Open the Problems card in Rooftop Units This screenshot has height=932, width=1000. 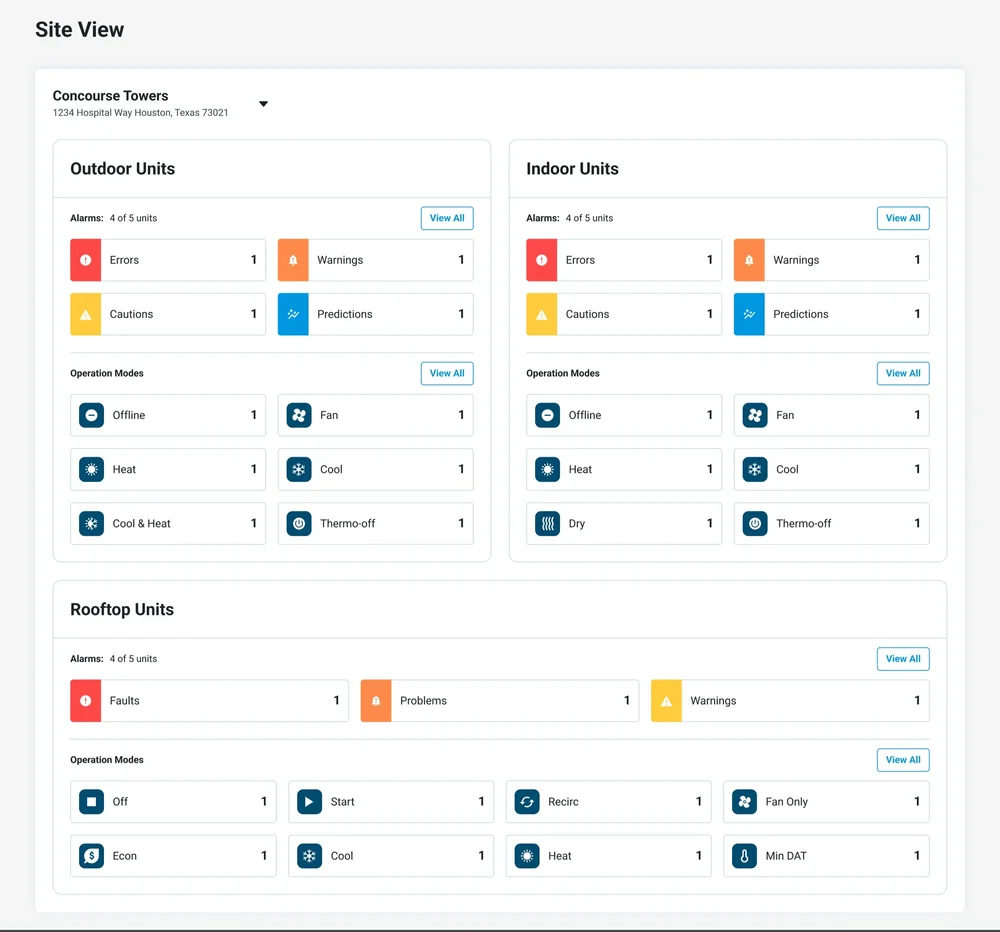pos(499,701)
